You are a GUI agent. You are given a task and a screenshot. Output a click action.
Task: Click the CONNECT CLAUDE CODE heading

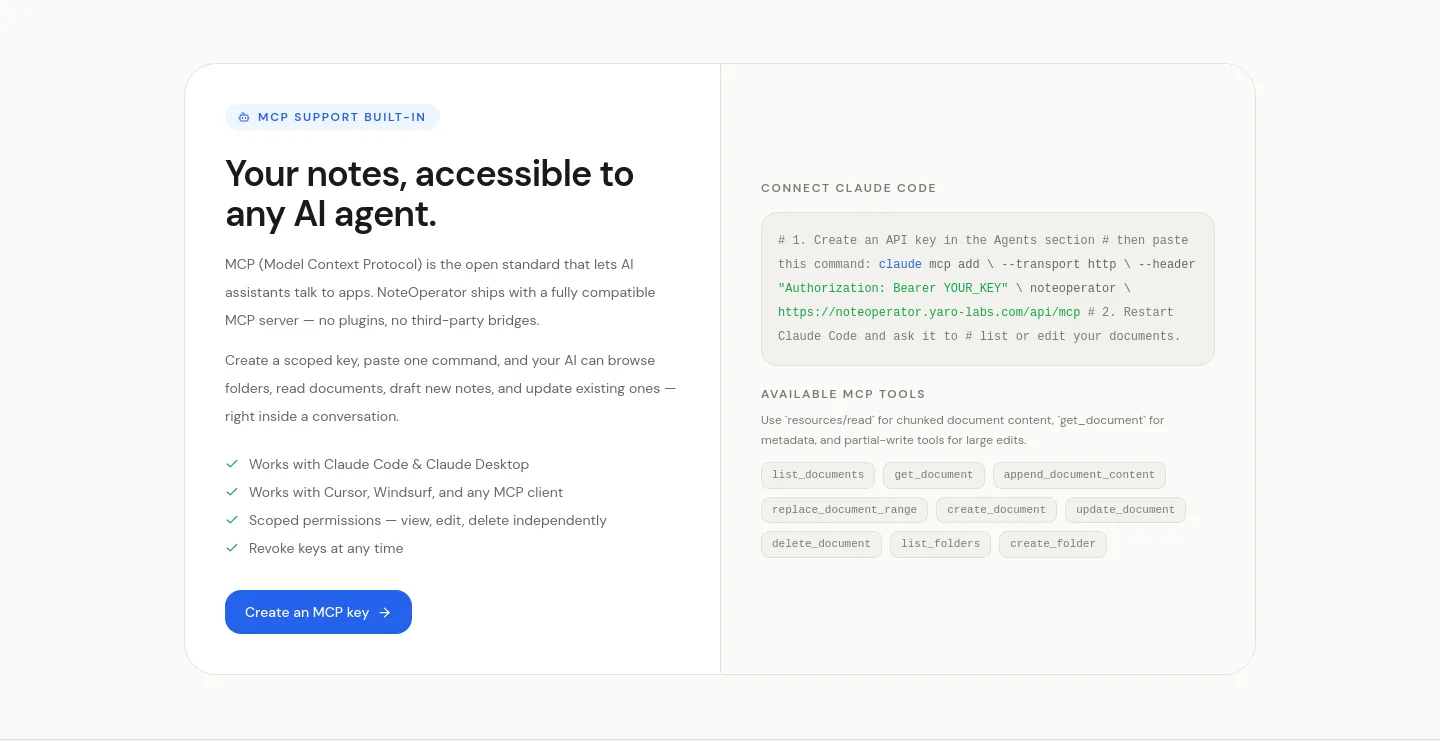849,188
